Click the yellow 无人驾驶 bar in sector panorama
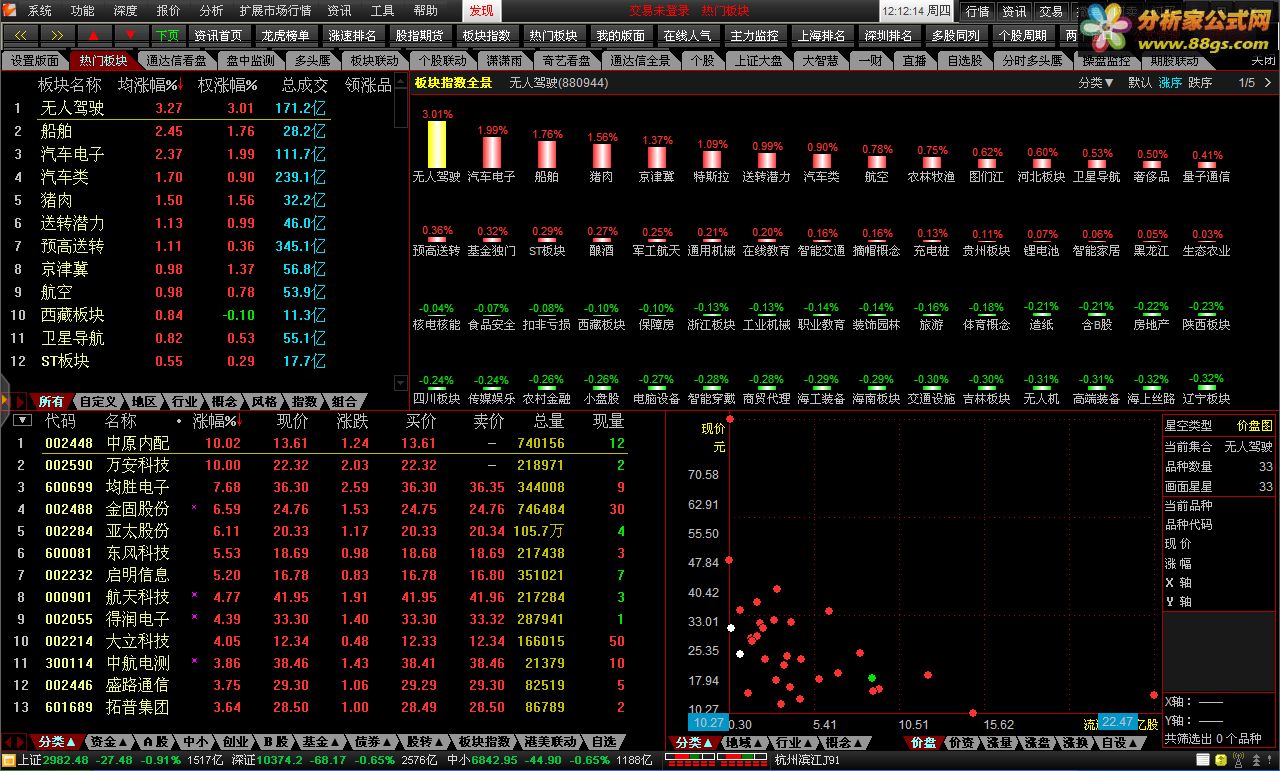The height and width of the screenshot is (771, 1280). (x=437, y=144)
